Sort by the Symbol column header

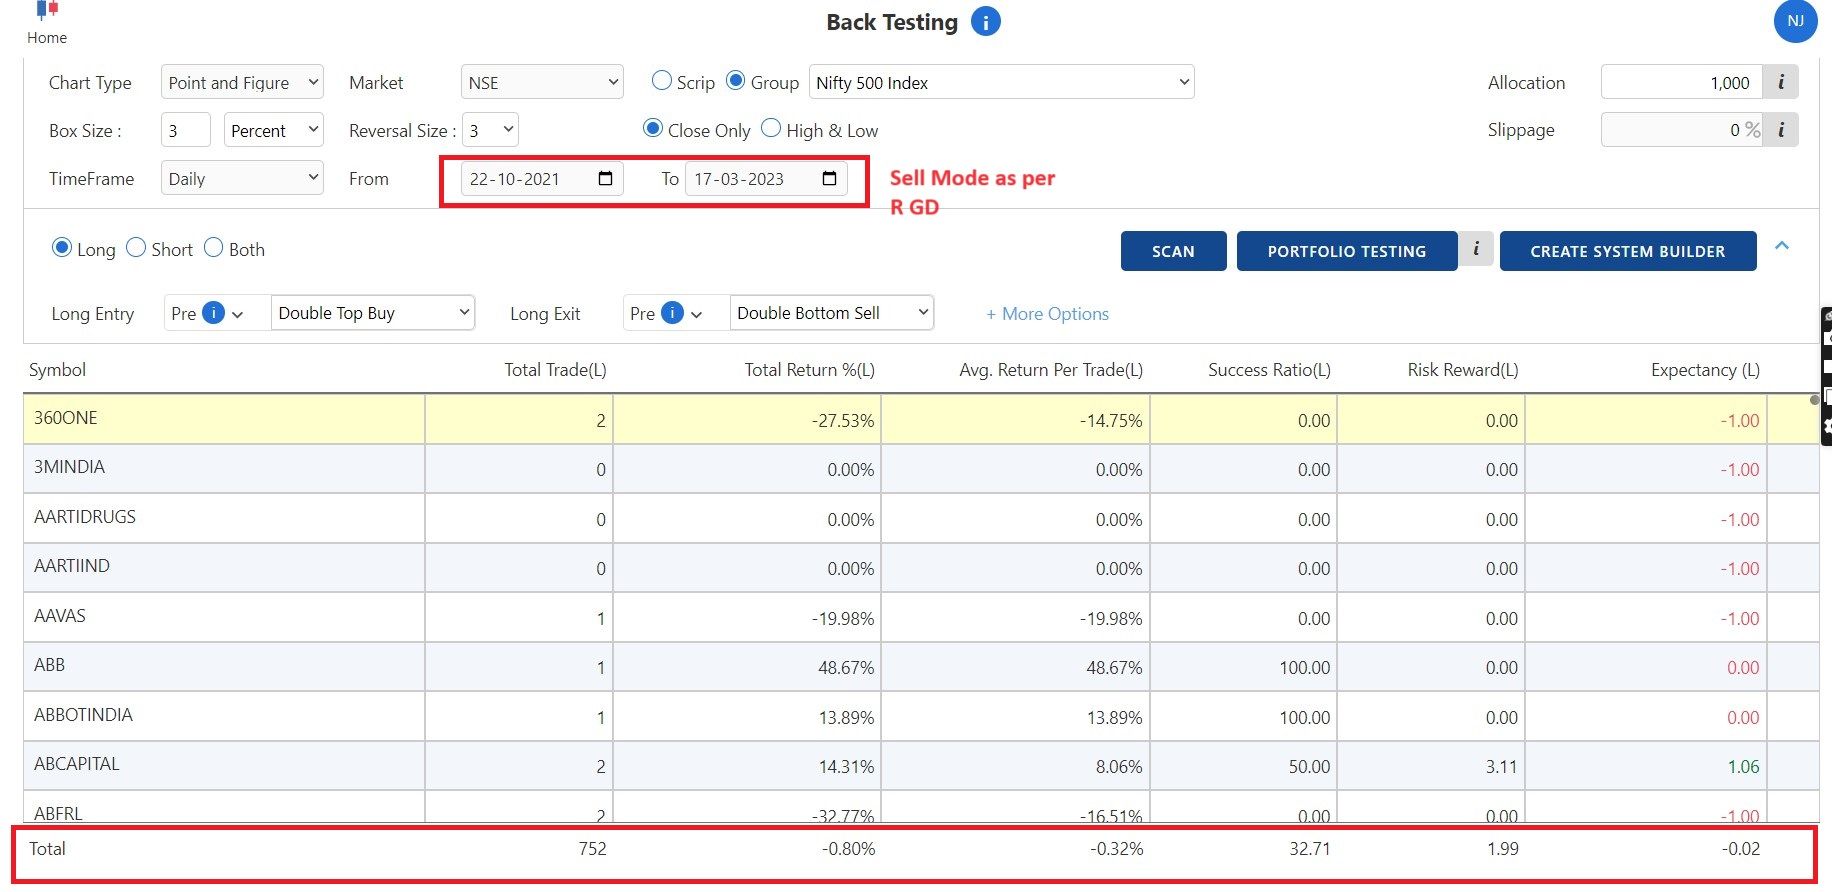(57, 370)
